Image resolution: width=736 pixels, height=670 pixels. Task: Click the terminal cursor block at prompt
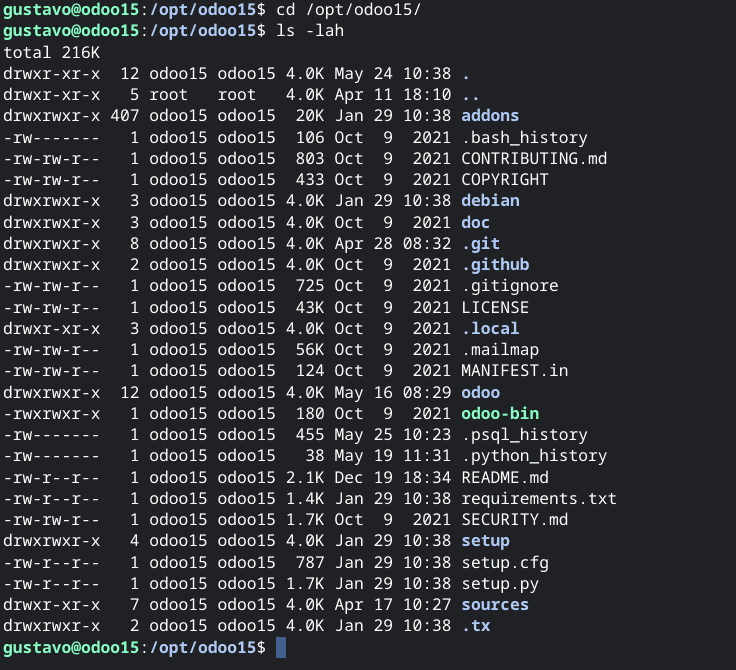(x=281, y=647)
